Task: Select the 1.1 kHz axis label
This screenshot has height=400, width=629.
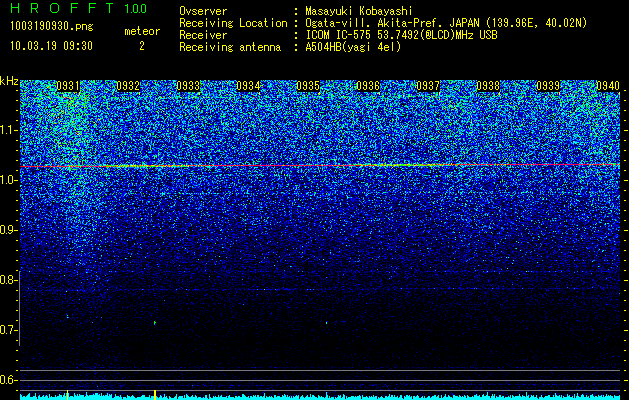Action: [x=9, y=130]
